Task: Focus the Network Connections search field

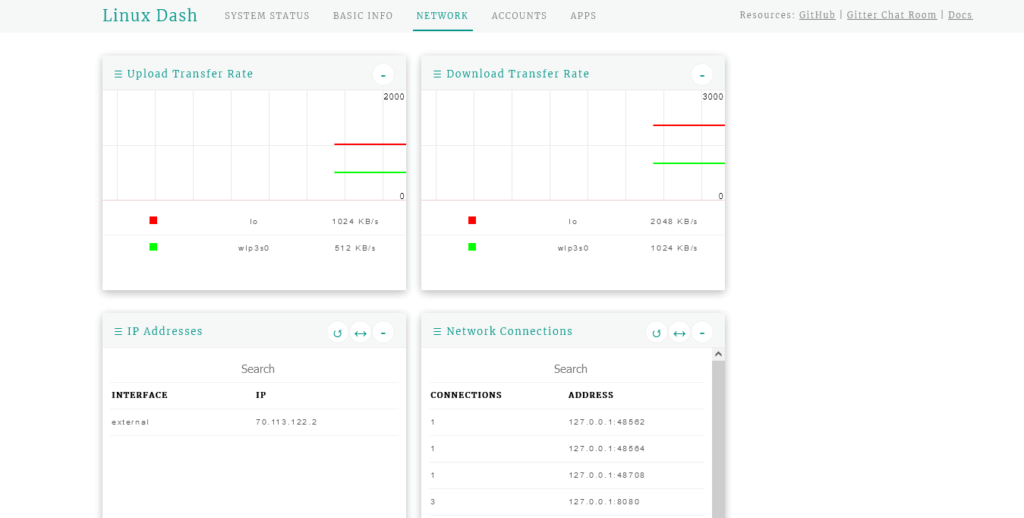Action: (x=567, y=369)
